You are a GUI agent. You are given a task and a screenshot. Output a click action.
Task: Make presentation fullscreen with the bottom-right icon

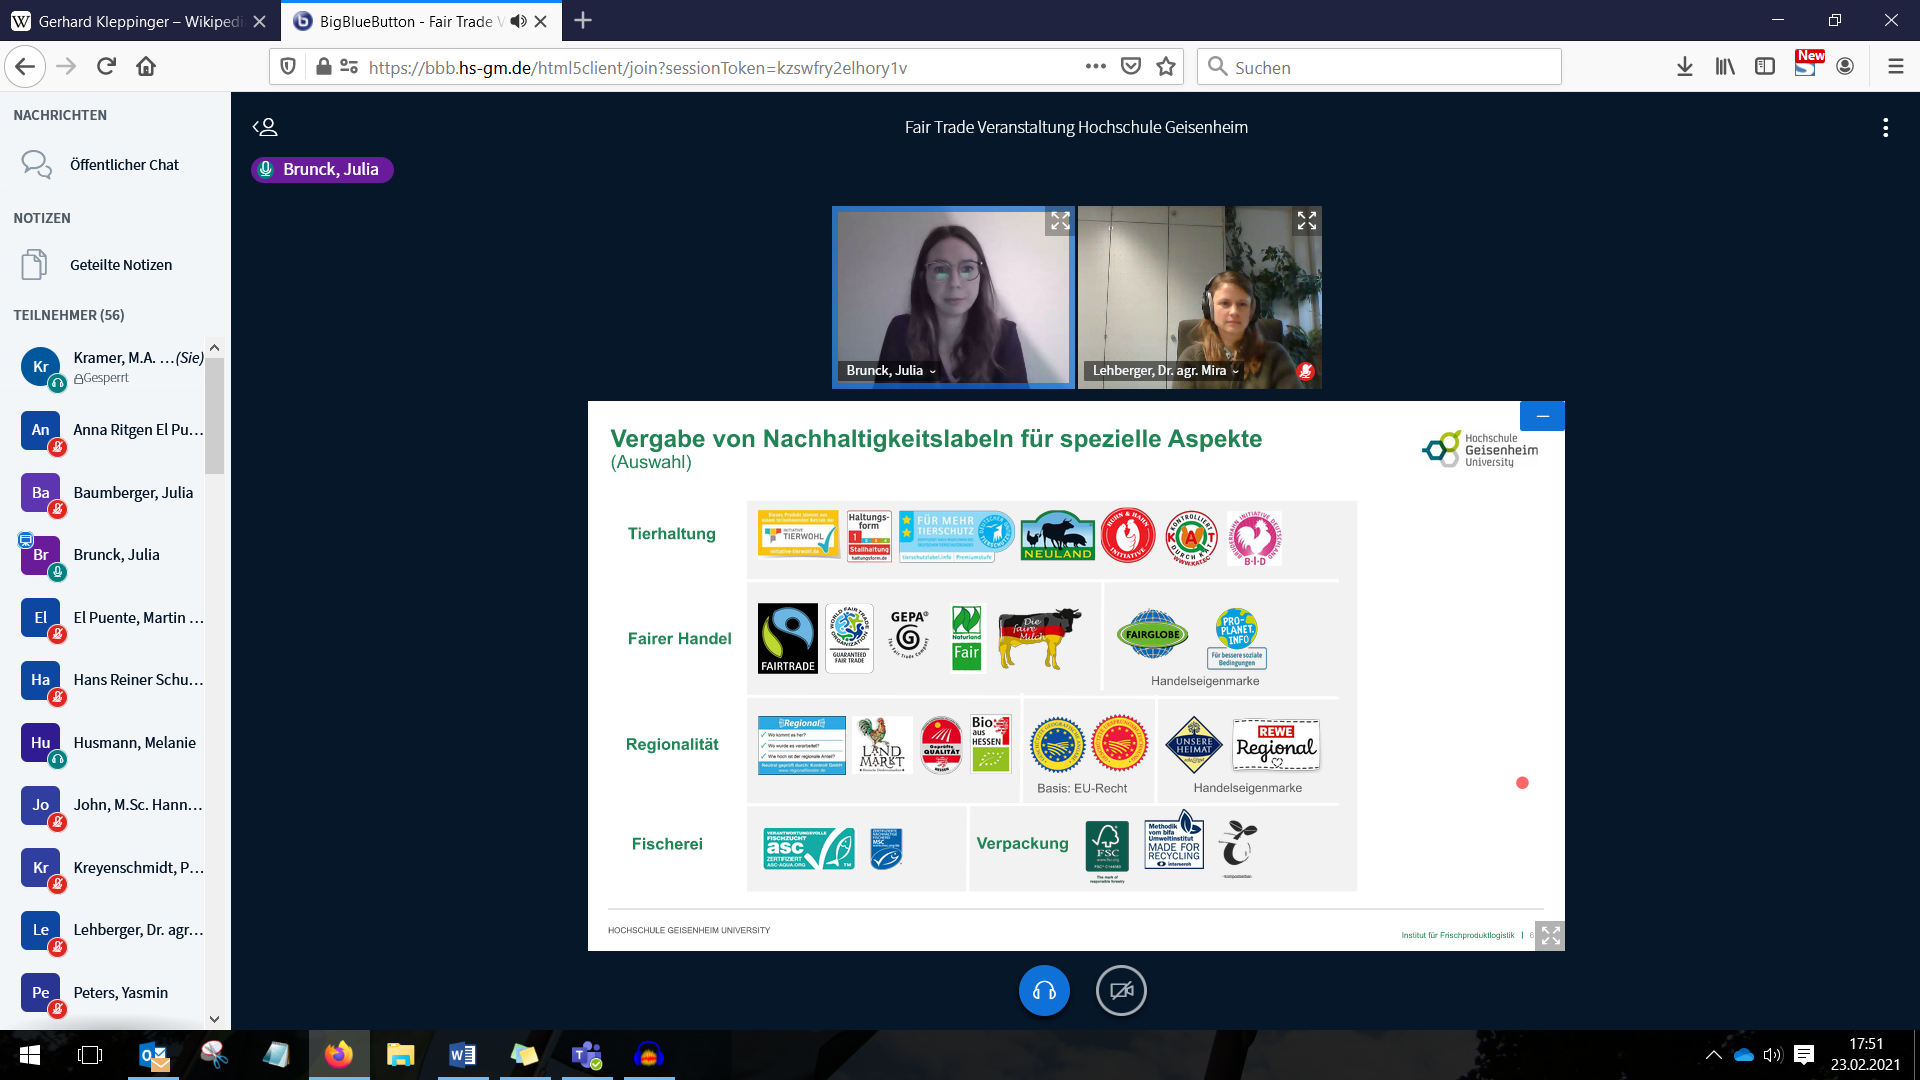click(x=1550, y=936)
